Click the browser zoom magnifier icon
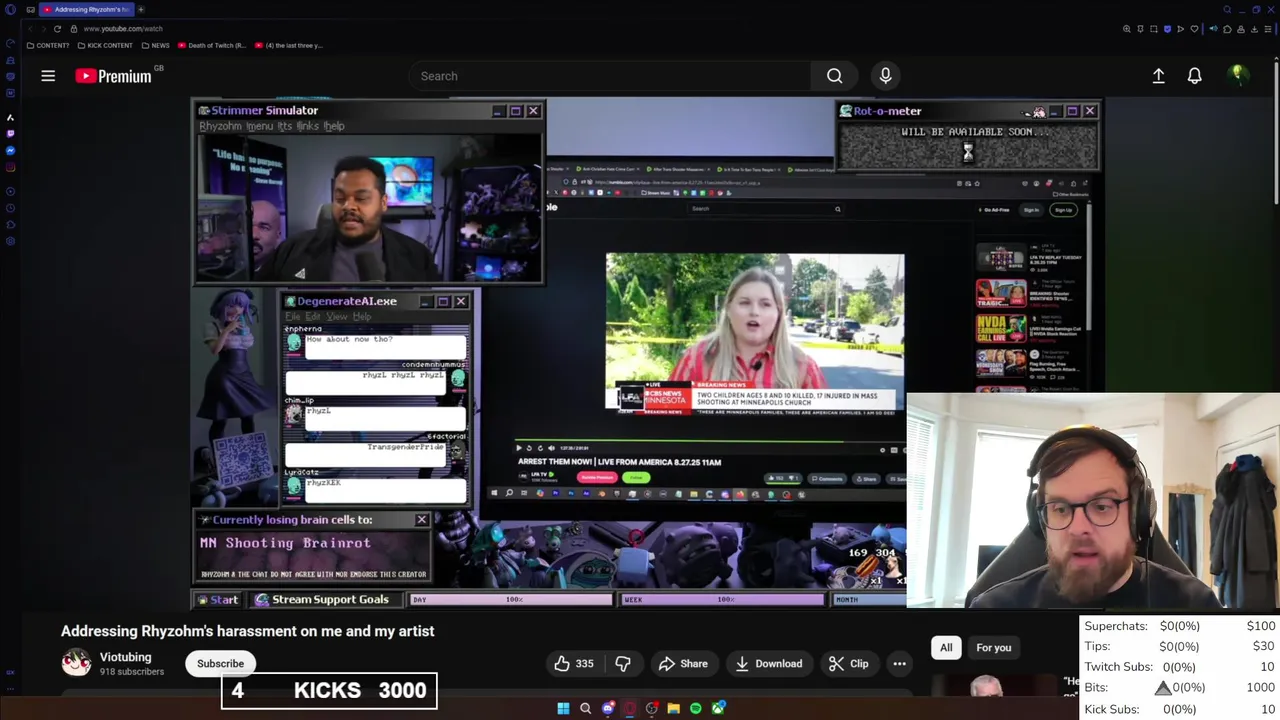The image size is (1280, 720). (1127, 29)
